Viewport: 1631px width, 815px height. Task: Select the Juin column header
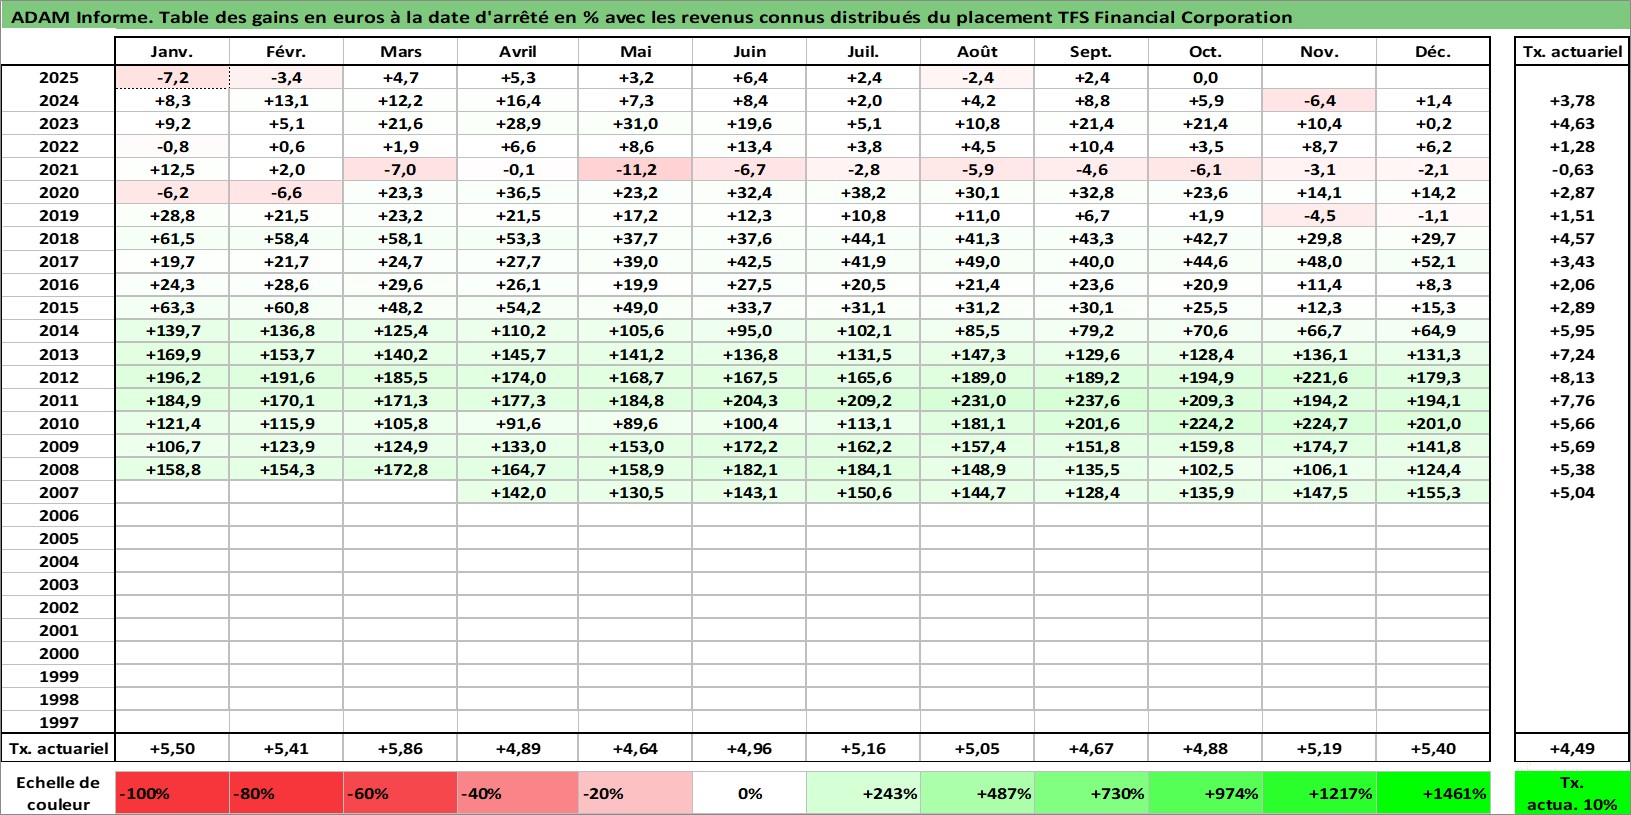click(x=749, y=51)
